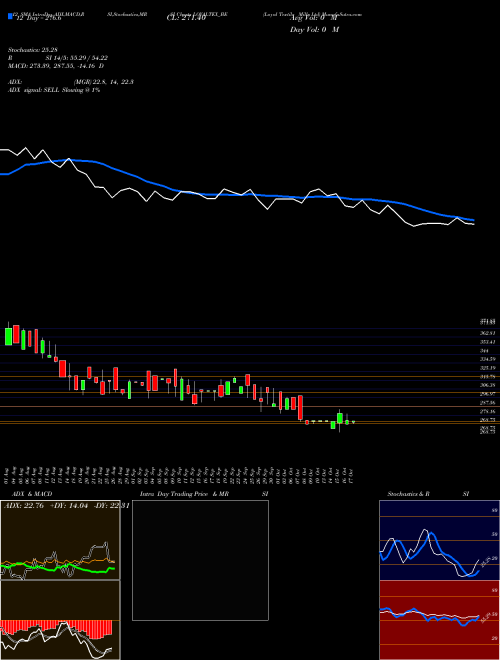Click the ADX indicator lines panel
This screenshot has width=500, height=660.
[x=60, y=540]
